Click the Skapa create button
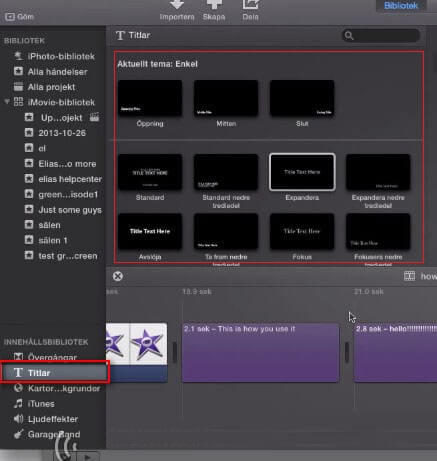437x461 pixels. coord(214,11)
